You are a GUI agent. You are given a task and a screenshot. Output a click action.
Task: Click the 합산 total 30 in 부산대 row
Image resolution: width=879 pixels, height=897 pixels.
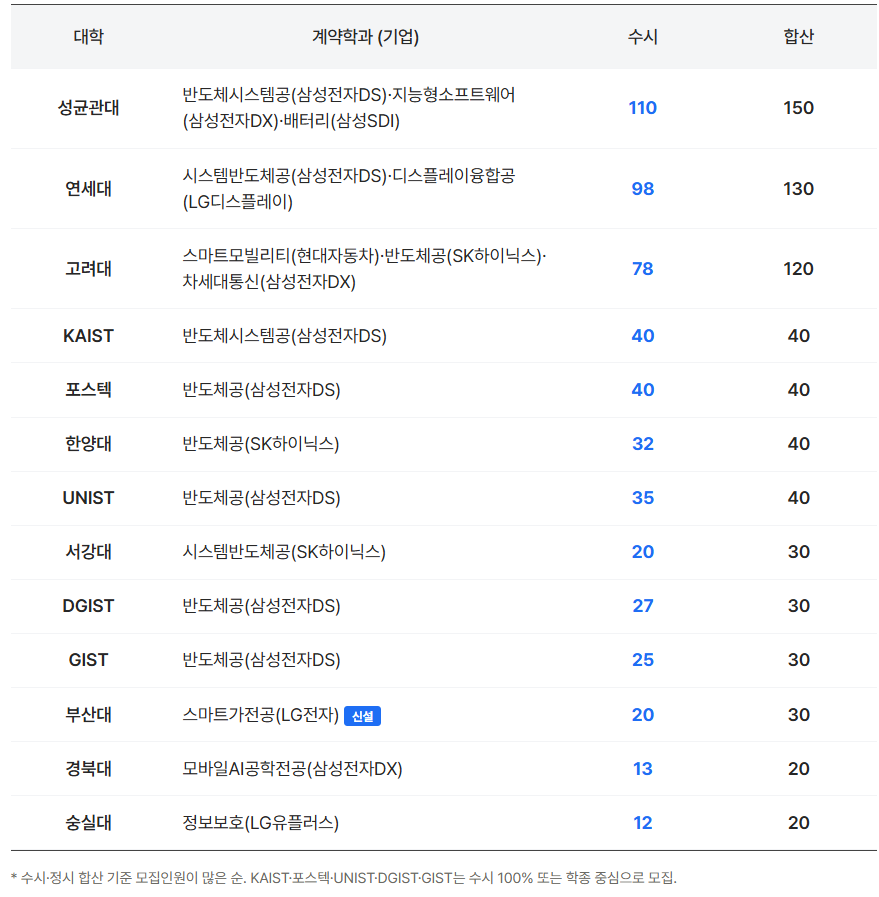pos(798,715)
